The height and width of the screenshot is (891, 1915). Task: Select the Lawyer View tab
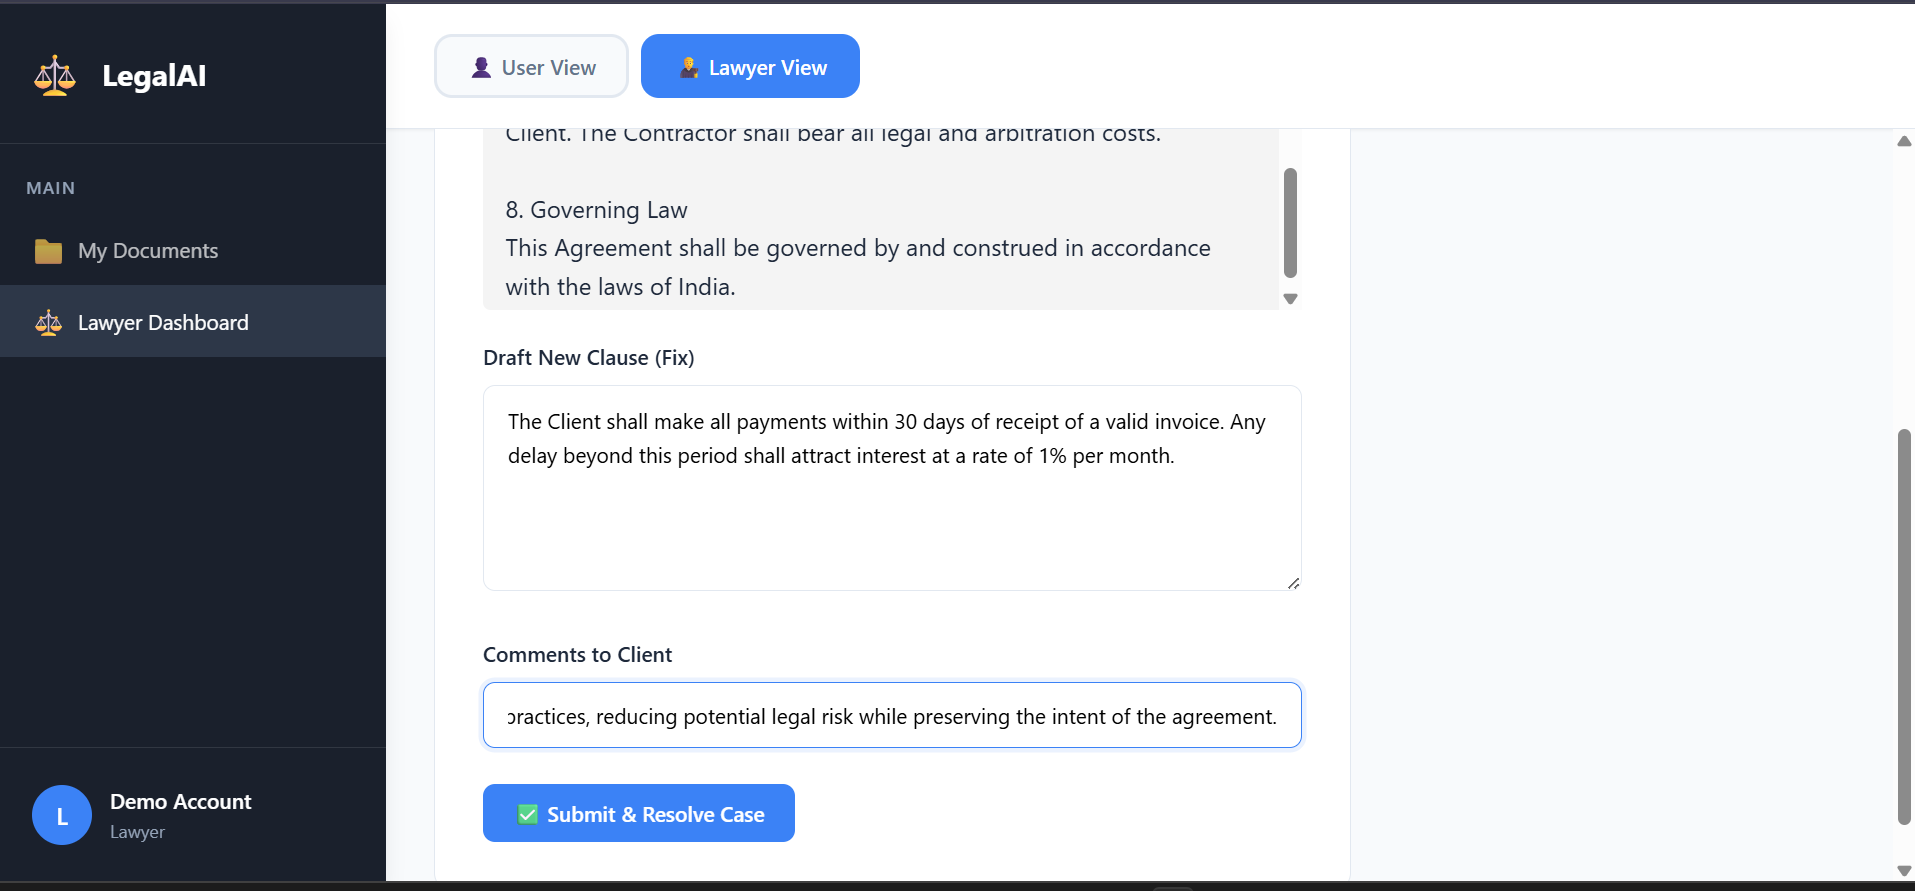pyautogui.click(x=750, y=66)
